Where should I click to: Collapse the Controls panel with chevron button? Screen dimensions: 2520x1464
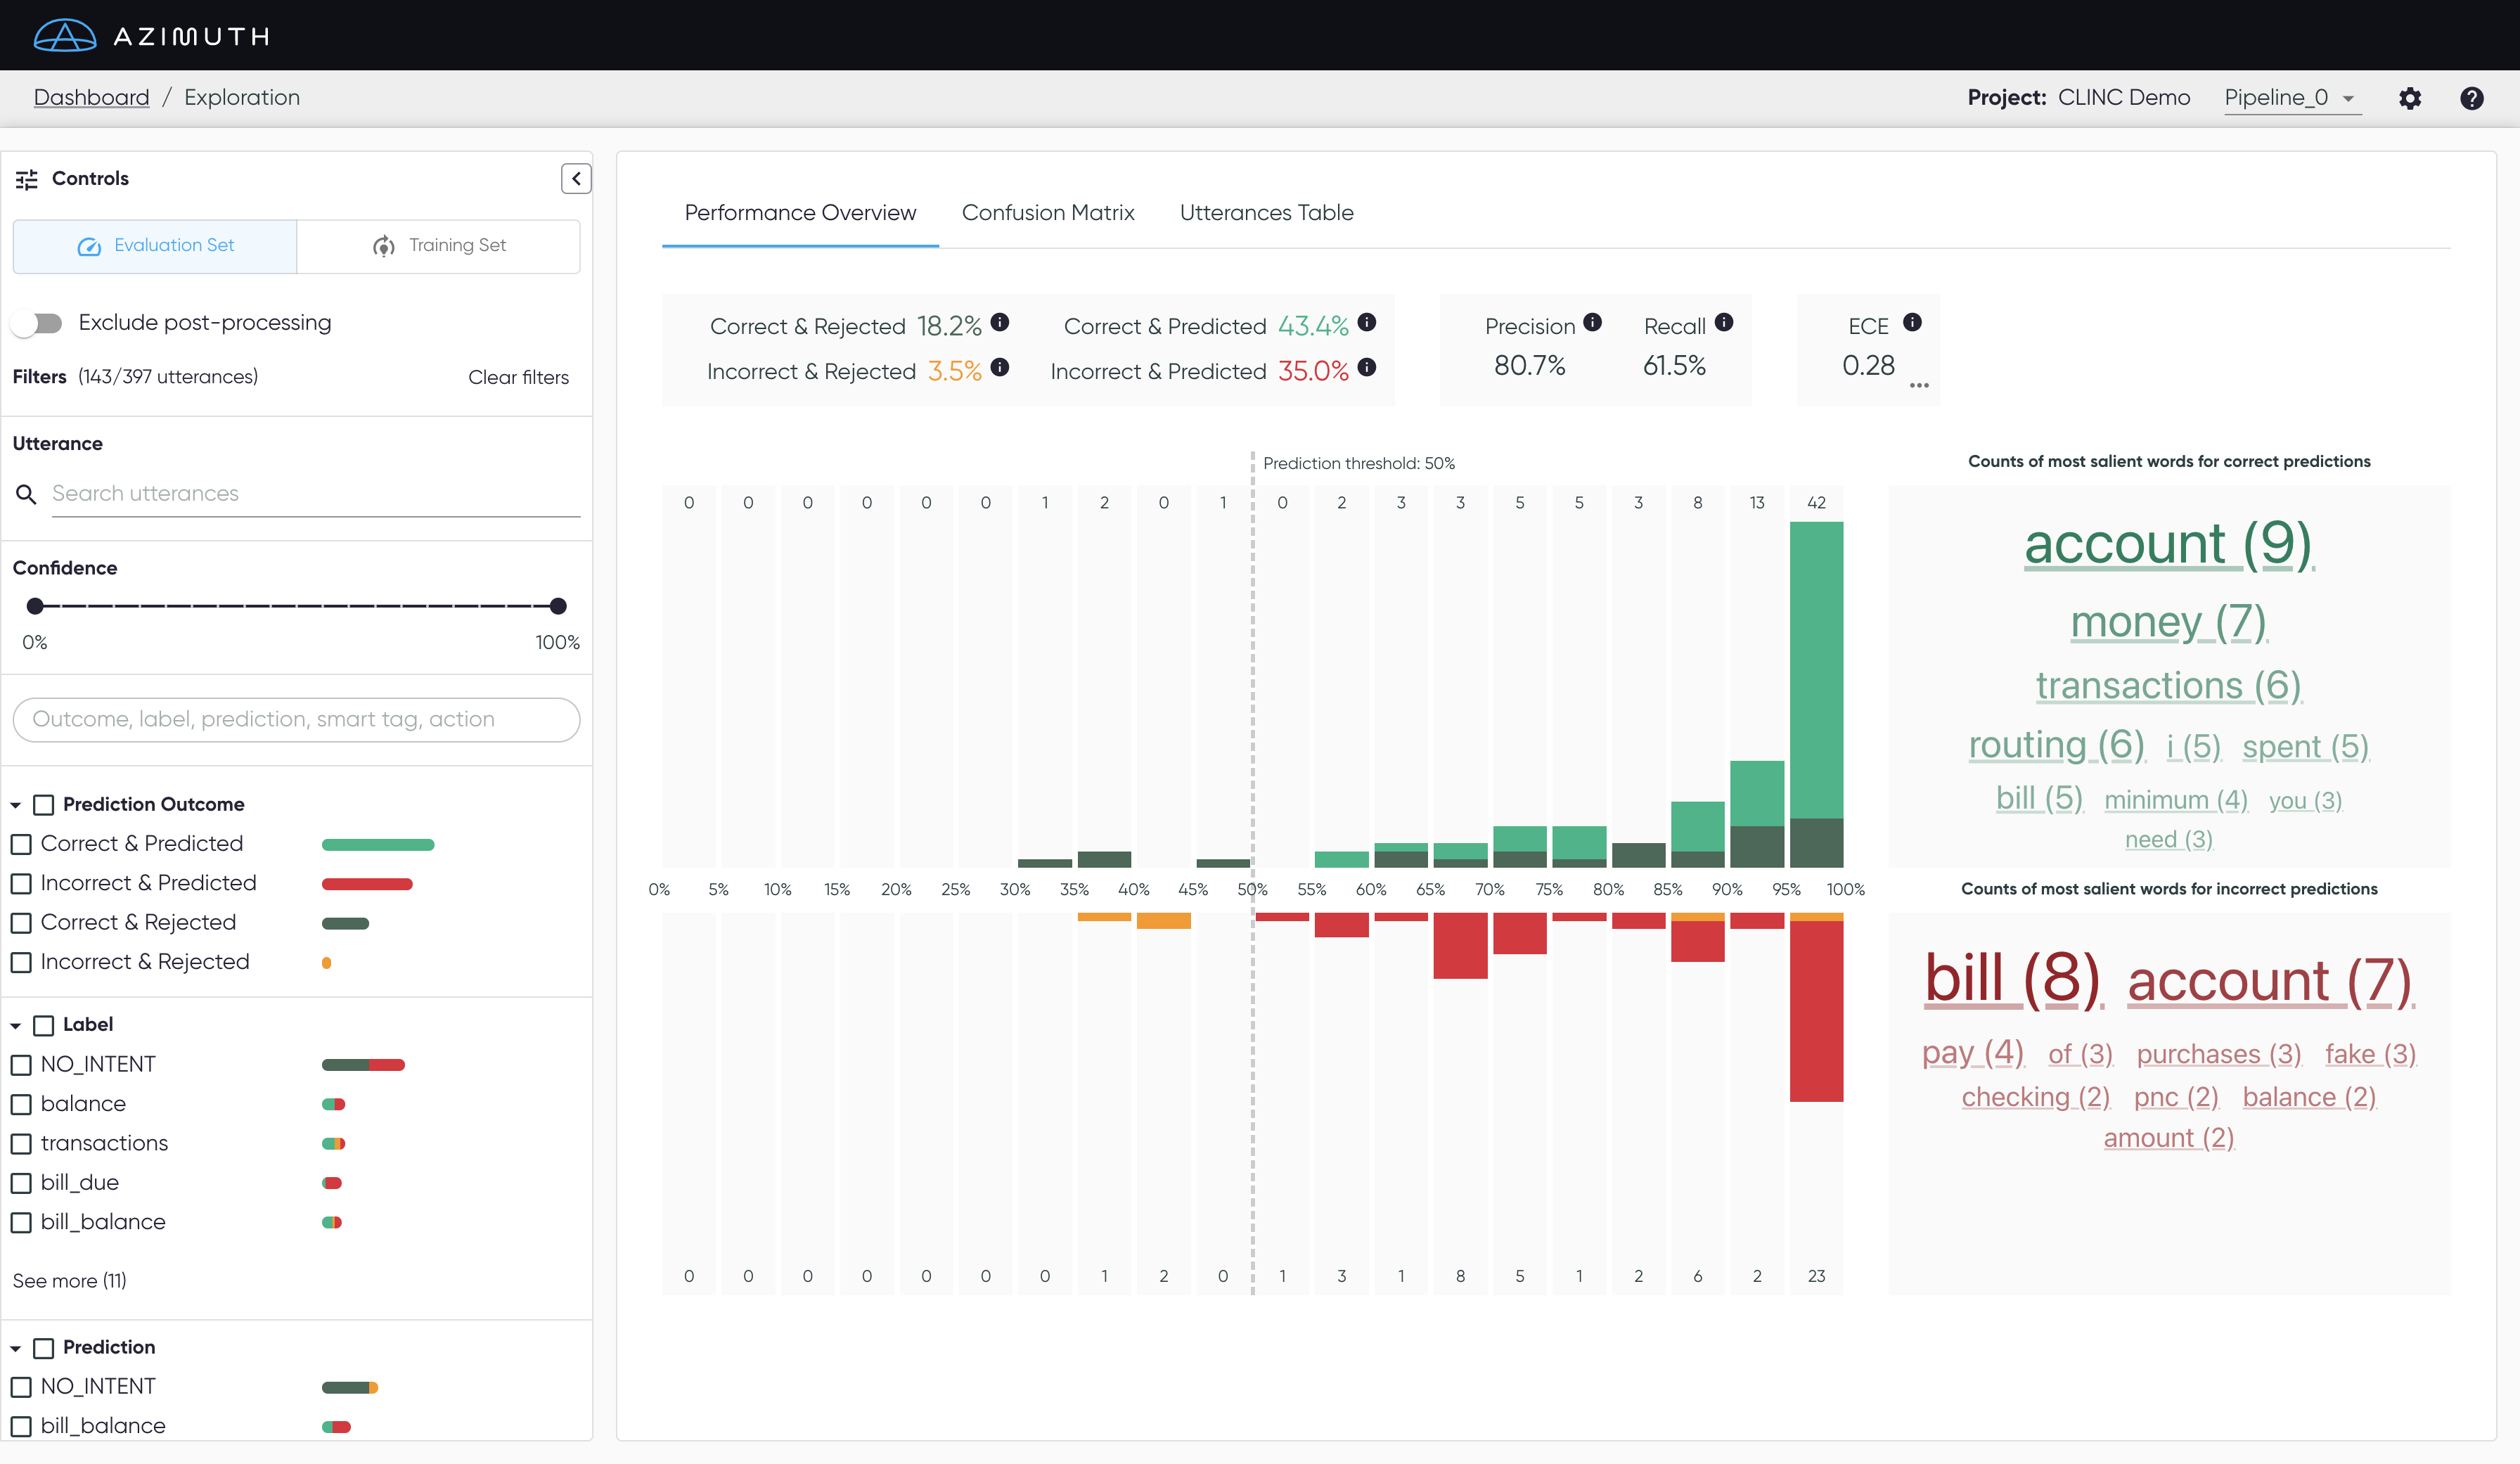tap(576, 178)
